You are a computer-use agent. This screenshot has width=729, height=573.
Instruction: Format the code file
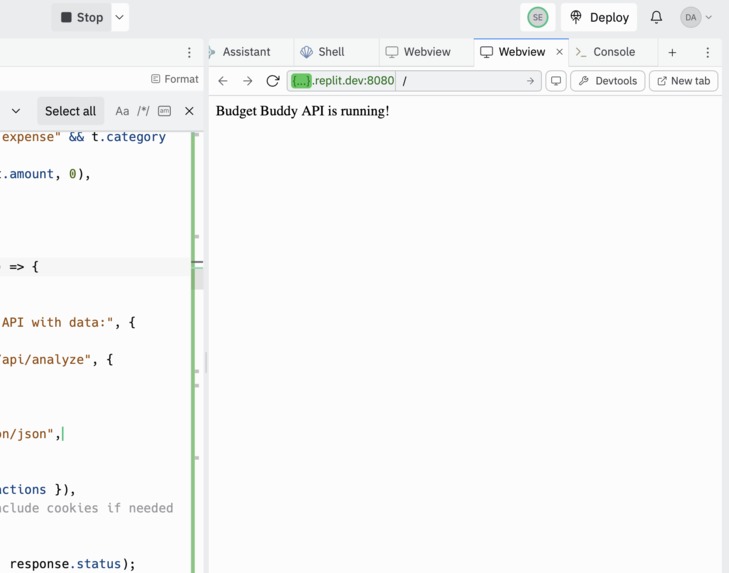[x=175, y=79]
